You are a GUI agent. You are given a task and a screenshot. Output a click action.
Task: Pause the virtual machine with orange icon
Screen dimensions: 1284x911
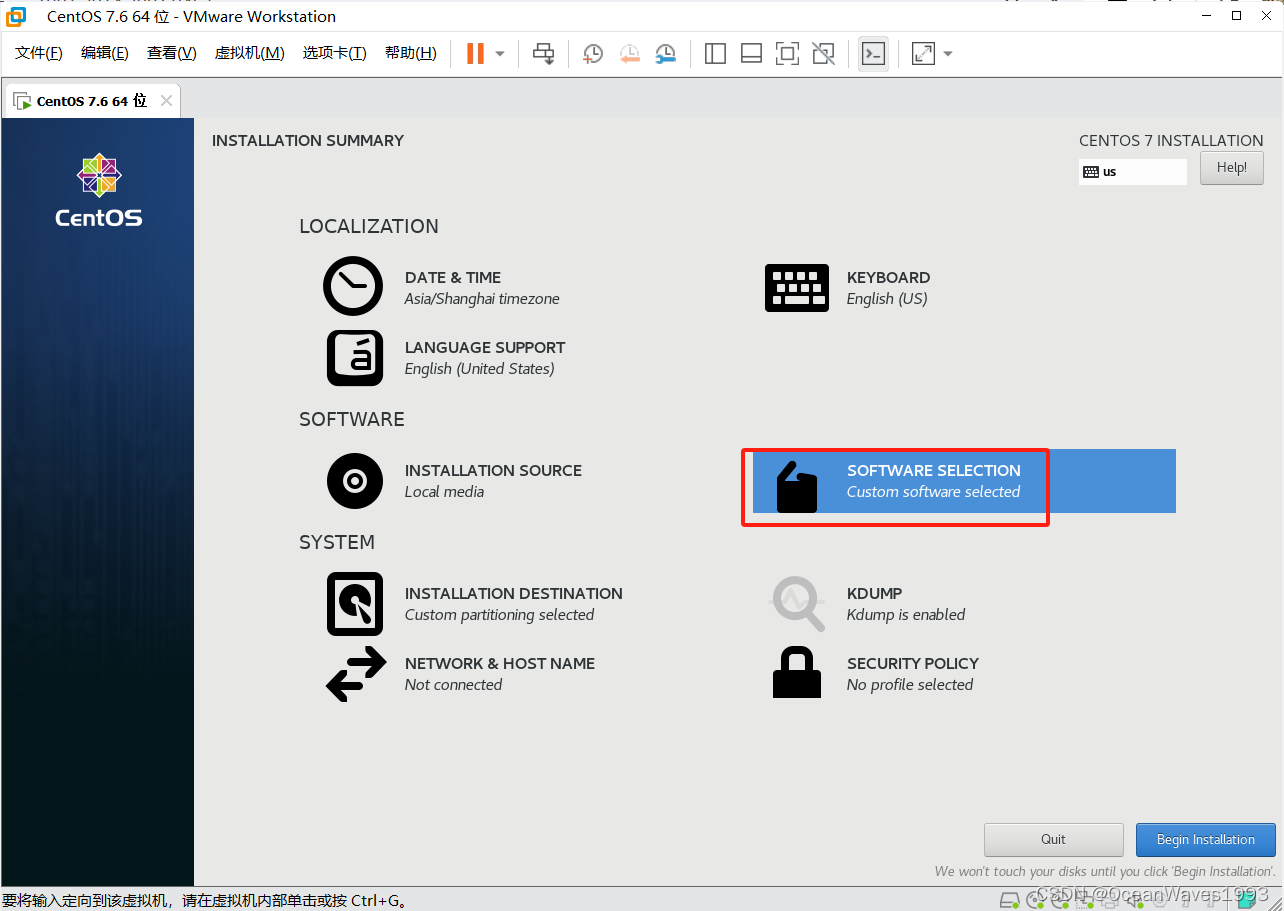(x=475, y=54)
